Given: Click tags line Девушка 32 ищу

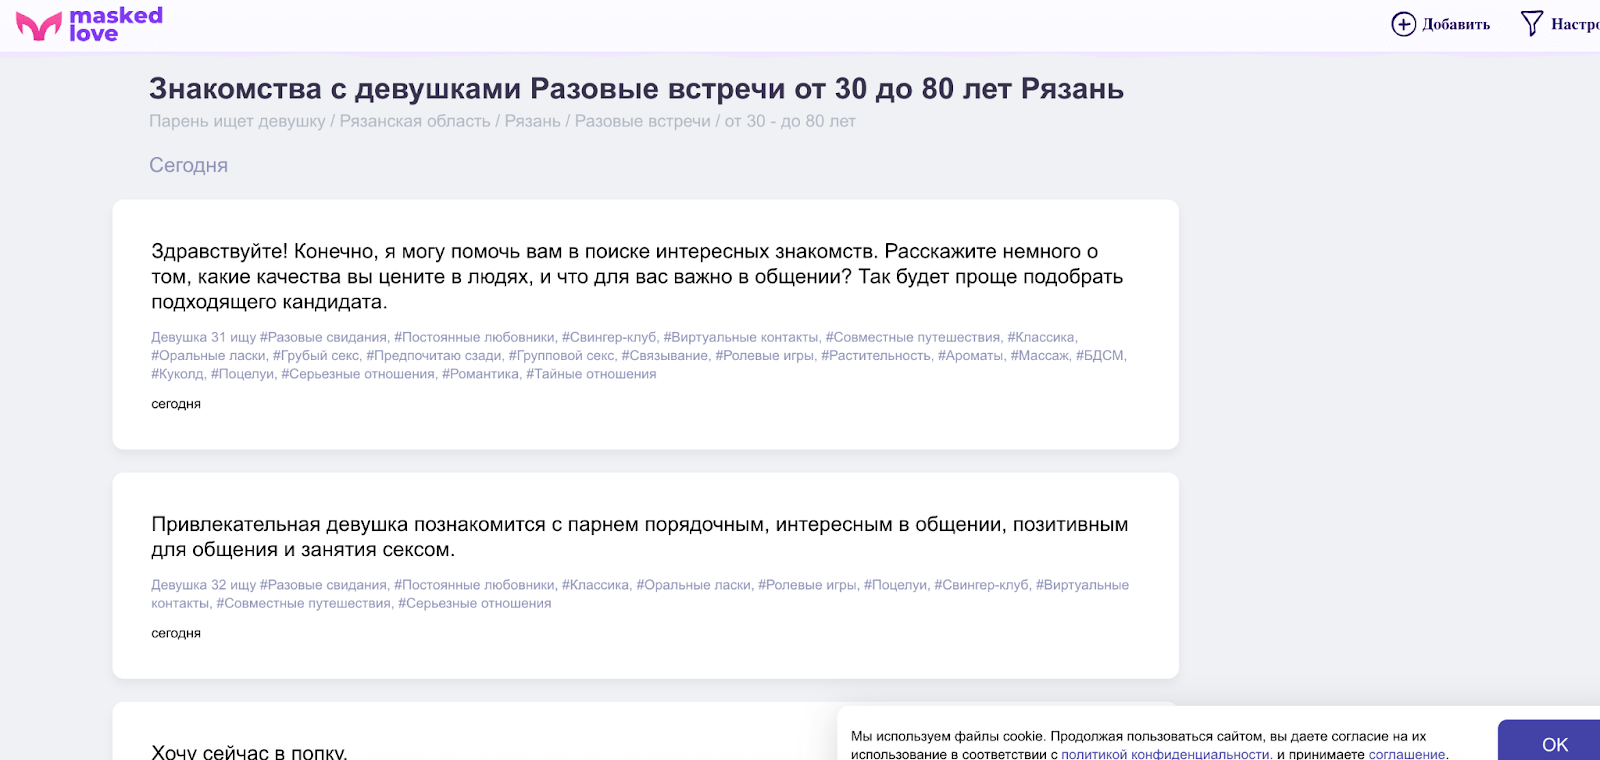Looking at the screenshot, I should (640, 594).
